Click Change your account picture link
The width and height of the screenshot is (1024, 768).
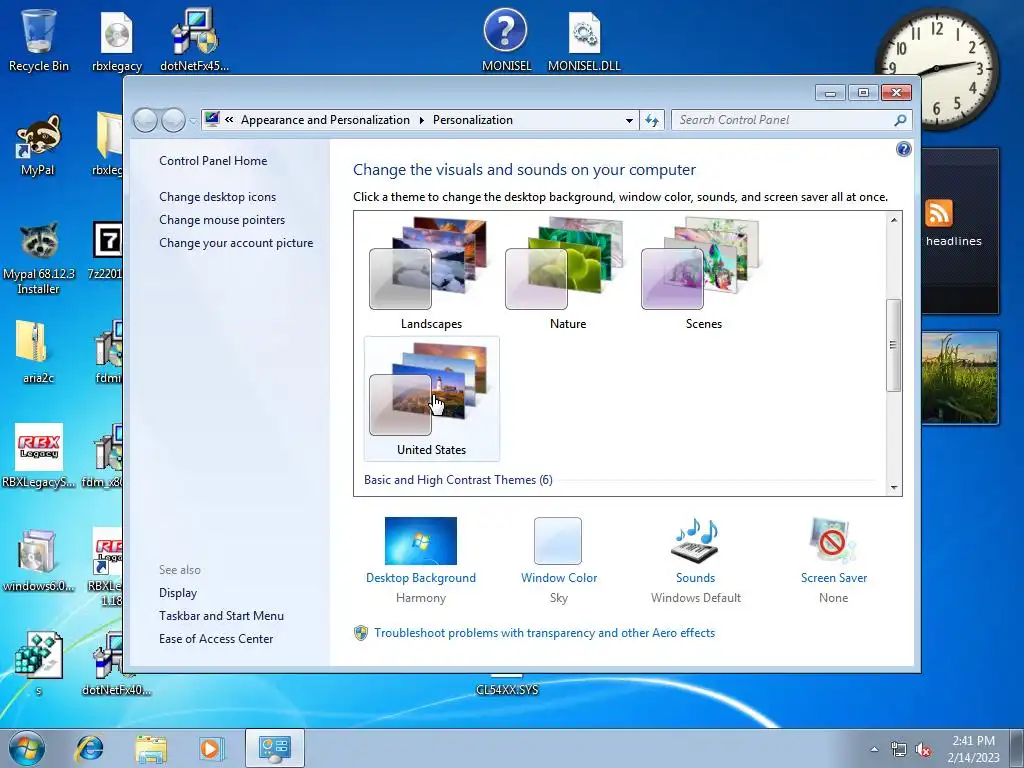(x=236, y=242)
